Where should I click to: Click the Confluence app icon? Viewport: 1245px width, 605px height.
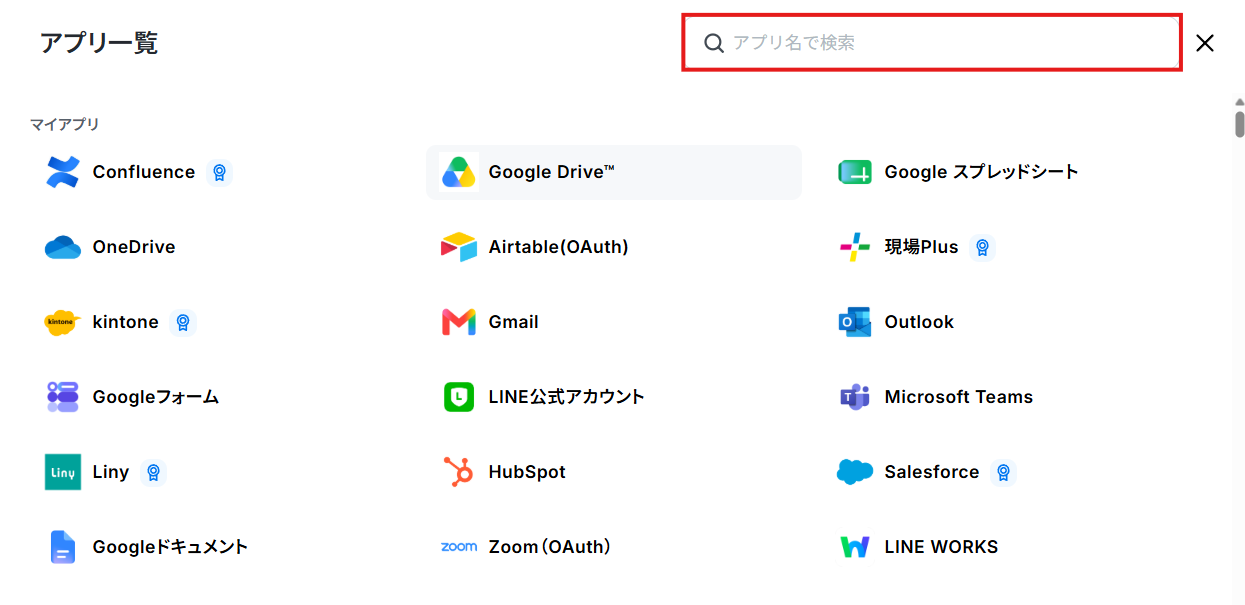[63, 172]
